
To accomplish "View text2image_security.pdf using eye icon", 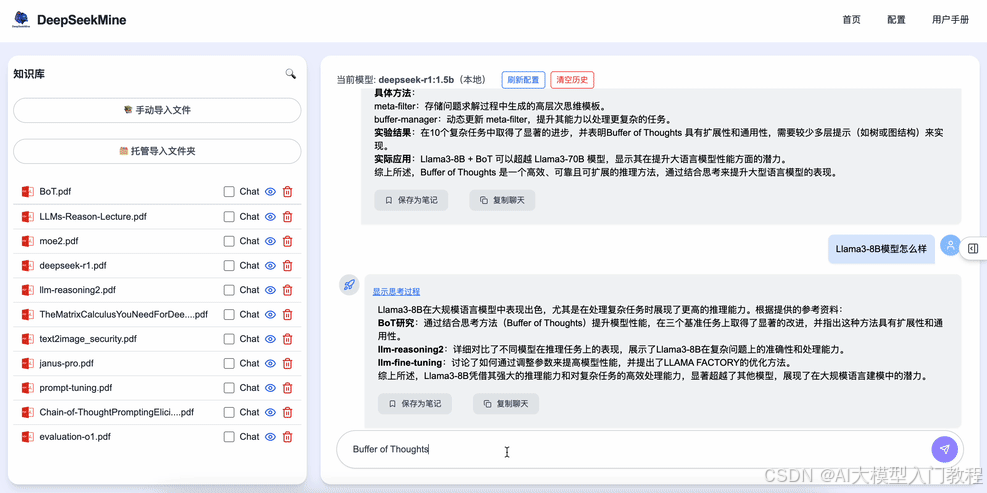I will pos(271,339).
